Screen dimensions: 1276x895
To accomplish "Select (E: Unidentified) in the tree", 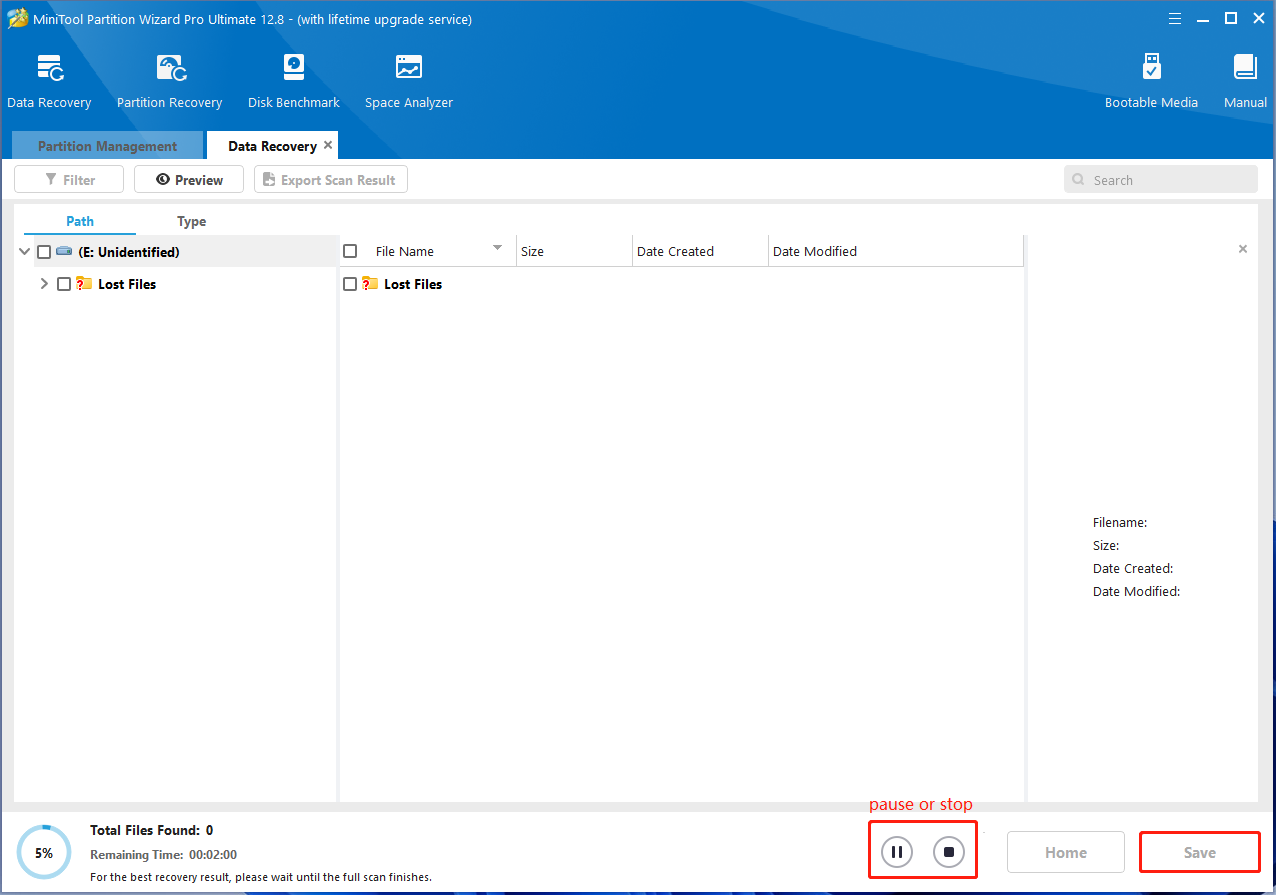I will click(129, 252).
